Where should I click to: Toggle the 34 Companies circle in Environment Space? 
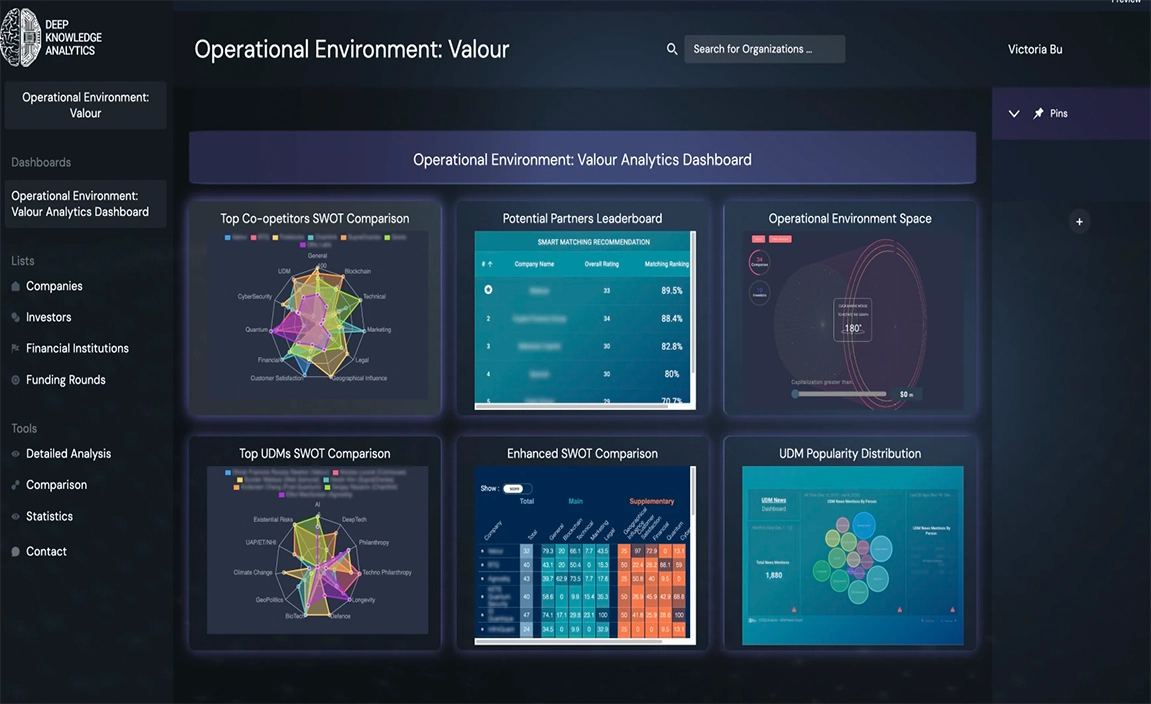point(759,262)
